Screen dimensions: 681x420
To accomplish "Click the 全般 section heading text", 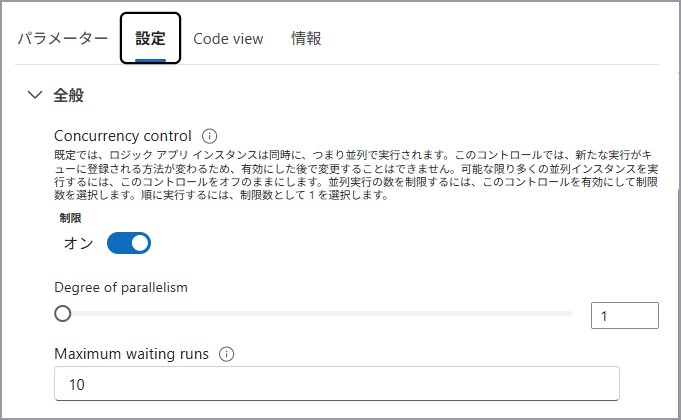I will coord(69,95).
